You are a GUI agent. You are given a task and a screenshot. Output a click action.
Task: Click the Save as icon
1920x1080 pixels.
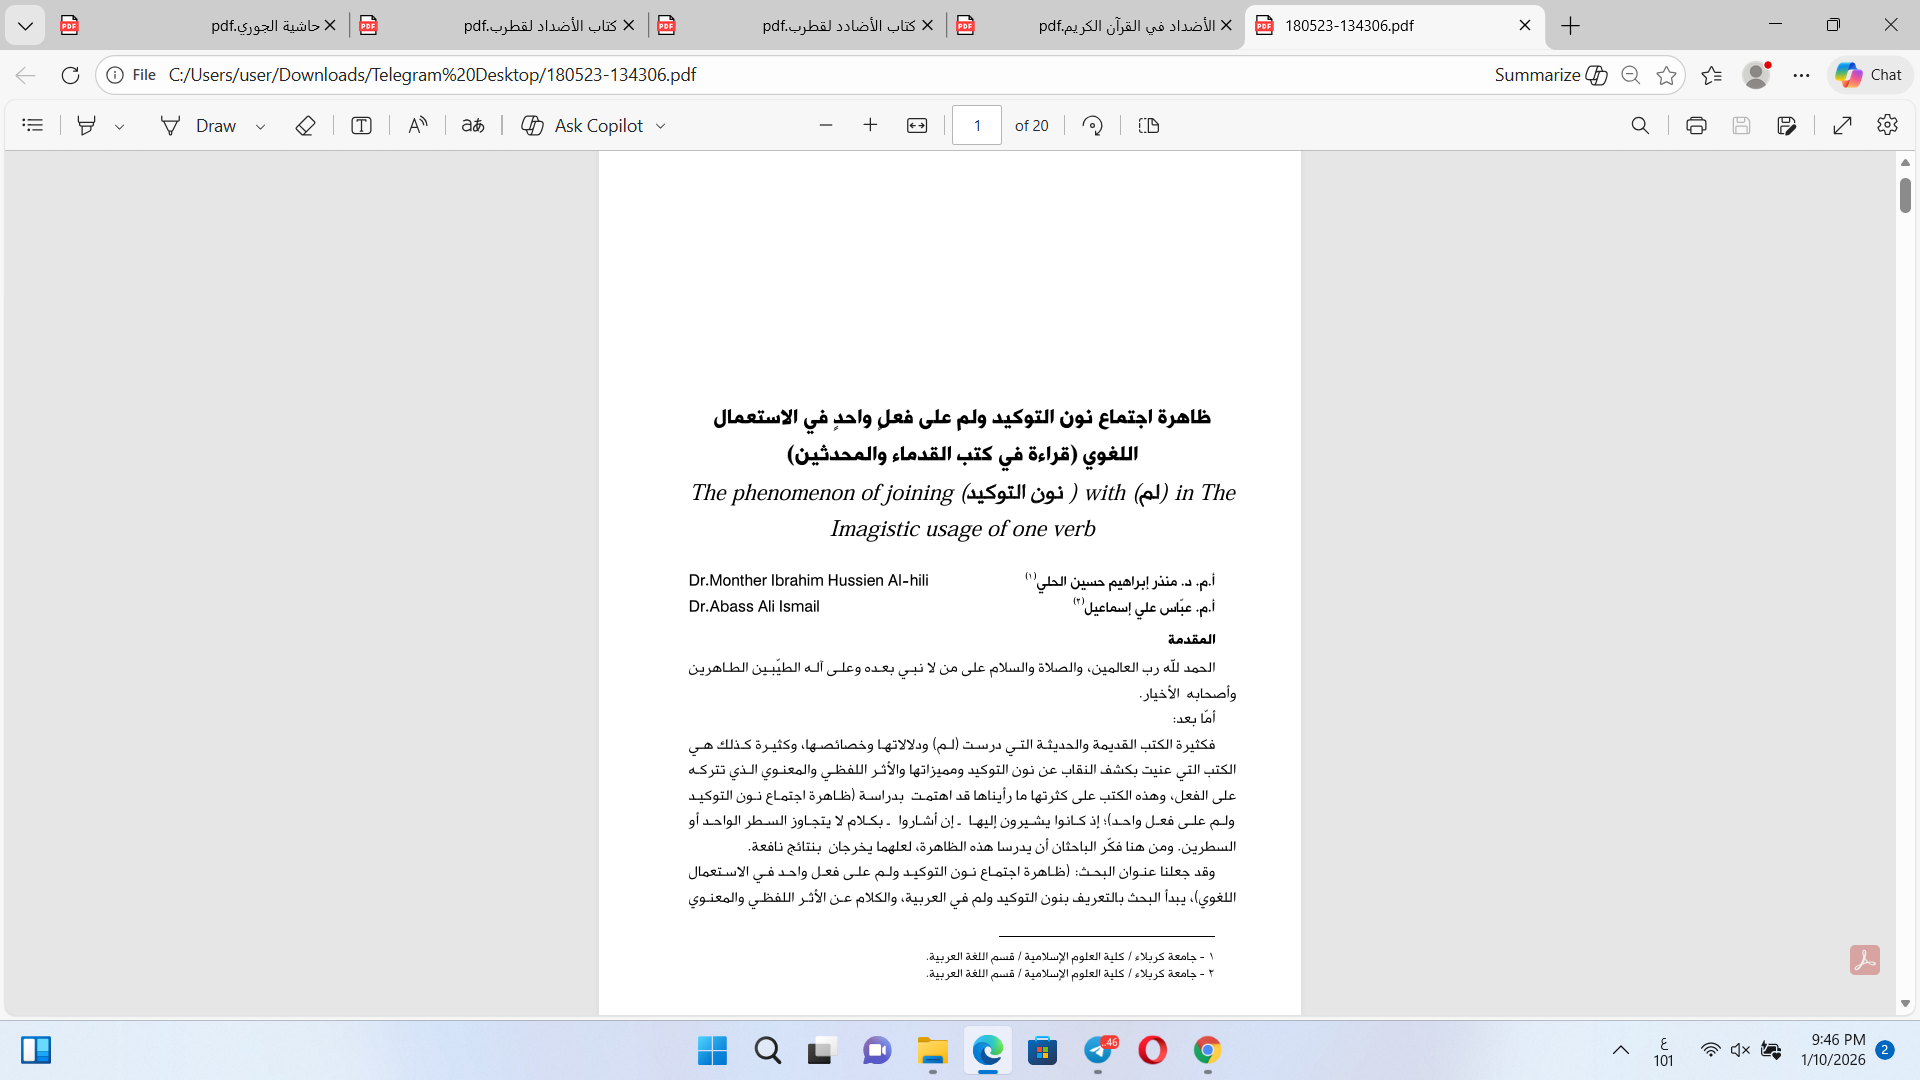(x=1787, y=125)
